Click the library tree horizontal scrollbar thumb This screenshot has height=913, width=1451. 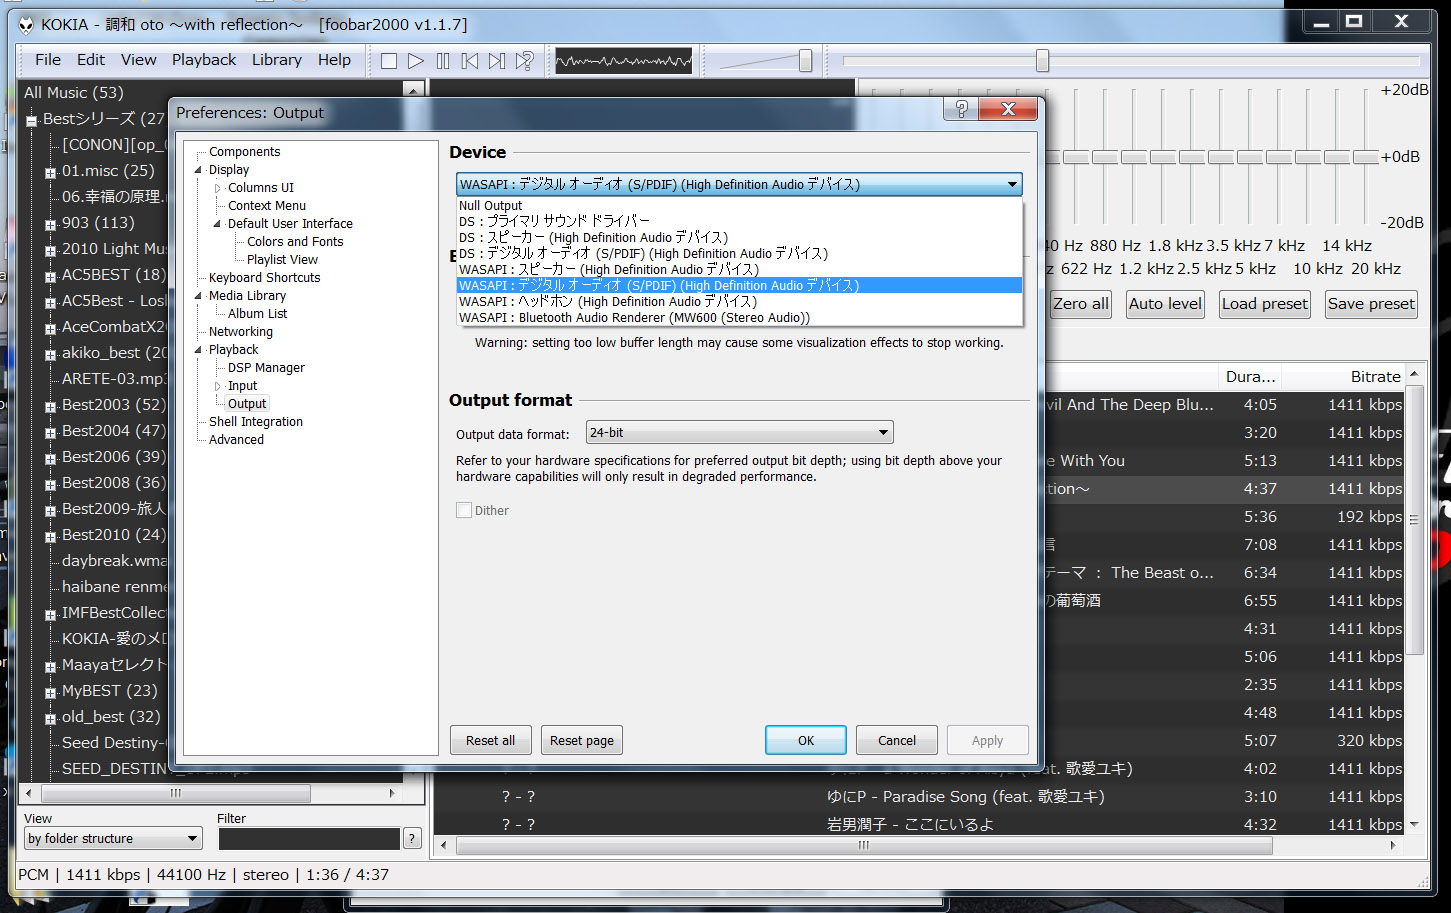176,793
